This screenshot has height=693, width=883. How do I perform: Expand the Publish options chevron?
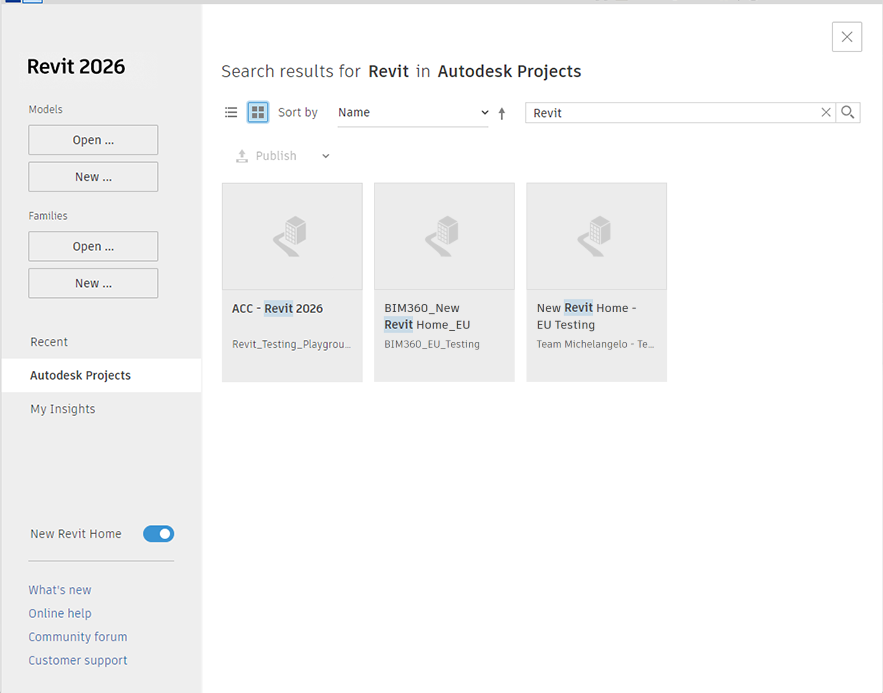325,156
